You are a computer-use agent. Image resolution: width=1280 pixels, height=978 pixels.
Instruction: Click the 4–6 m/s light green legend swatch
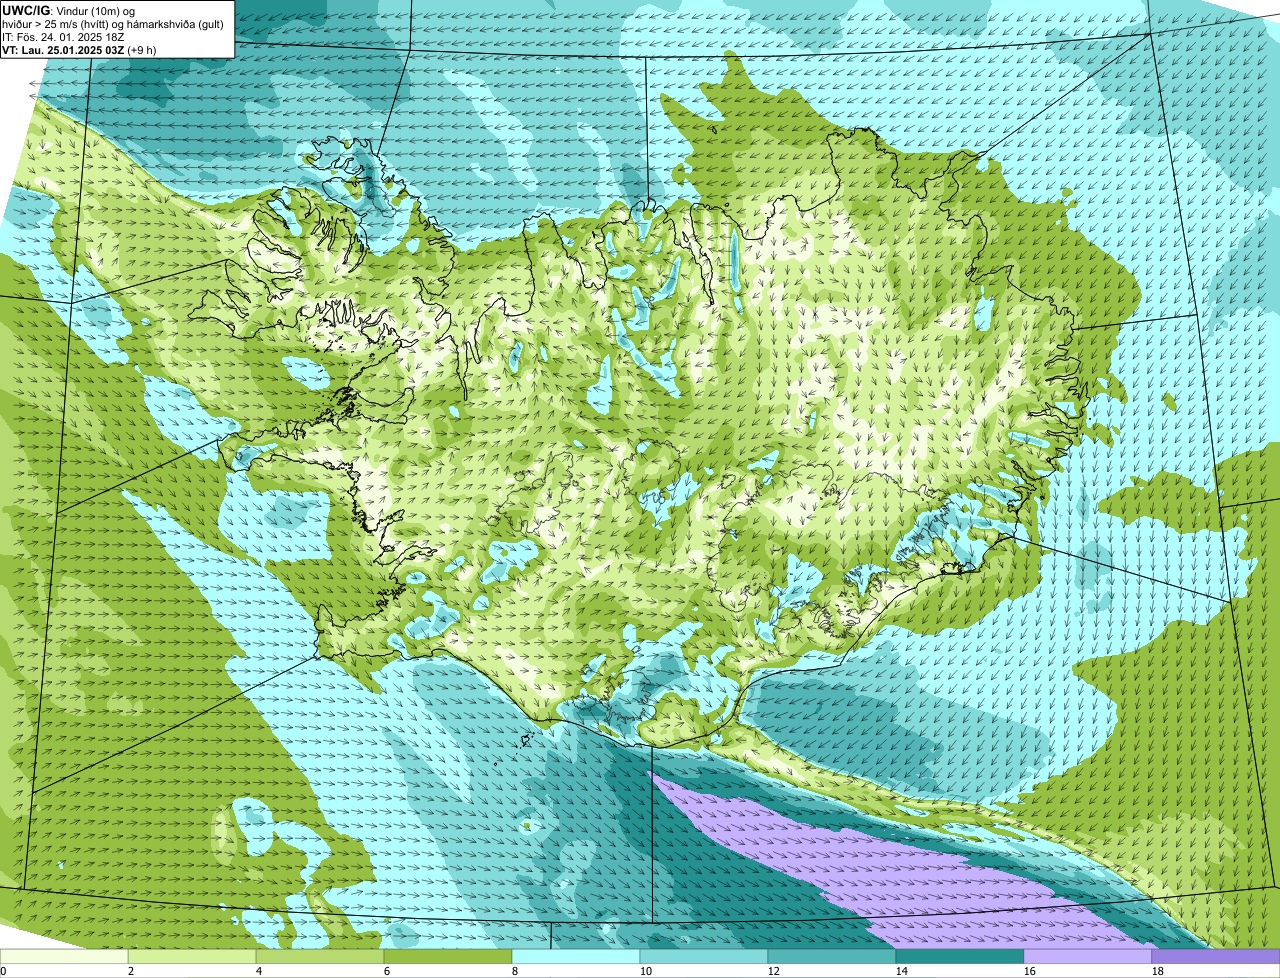pyautogui.click(x=321, y=956)
